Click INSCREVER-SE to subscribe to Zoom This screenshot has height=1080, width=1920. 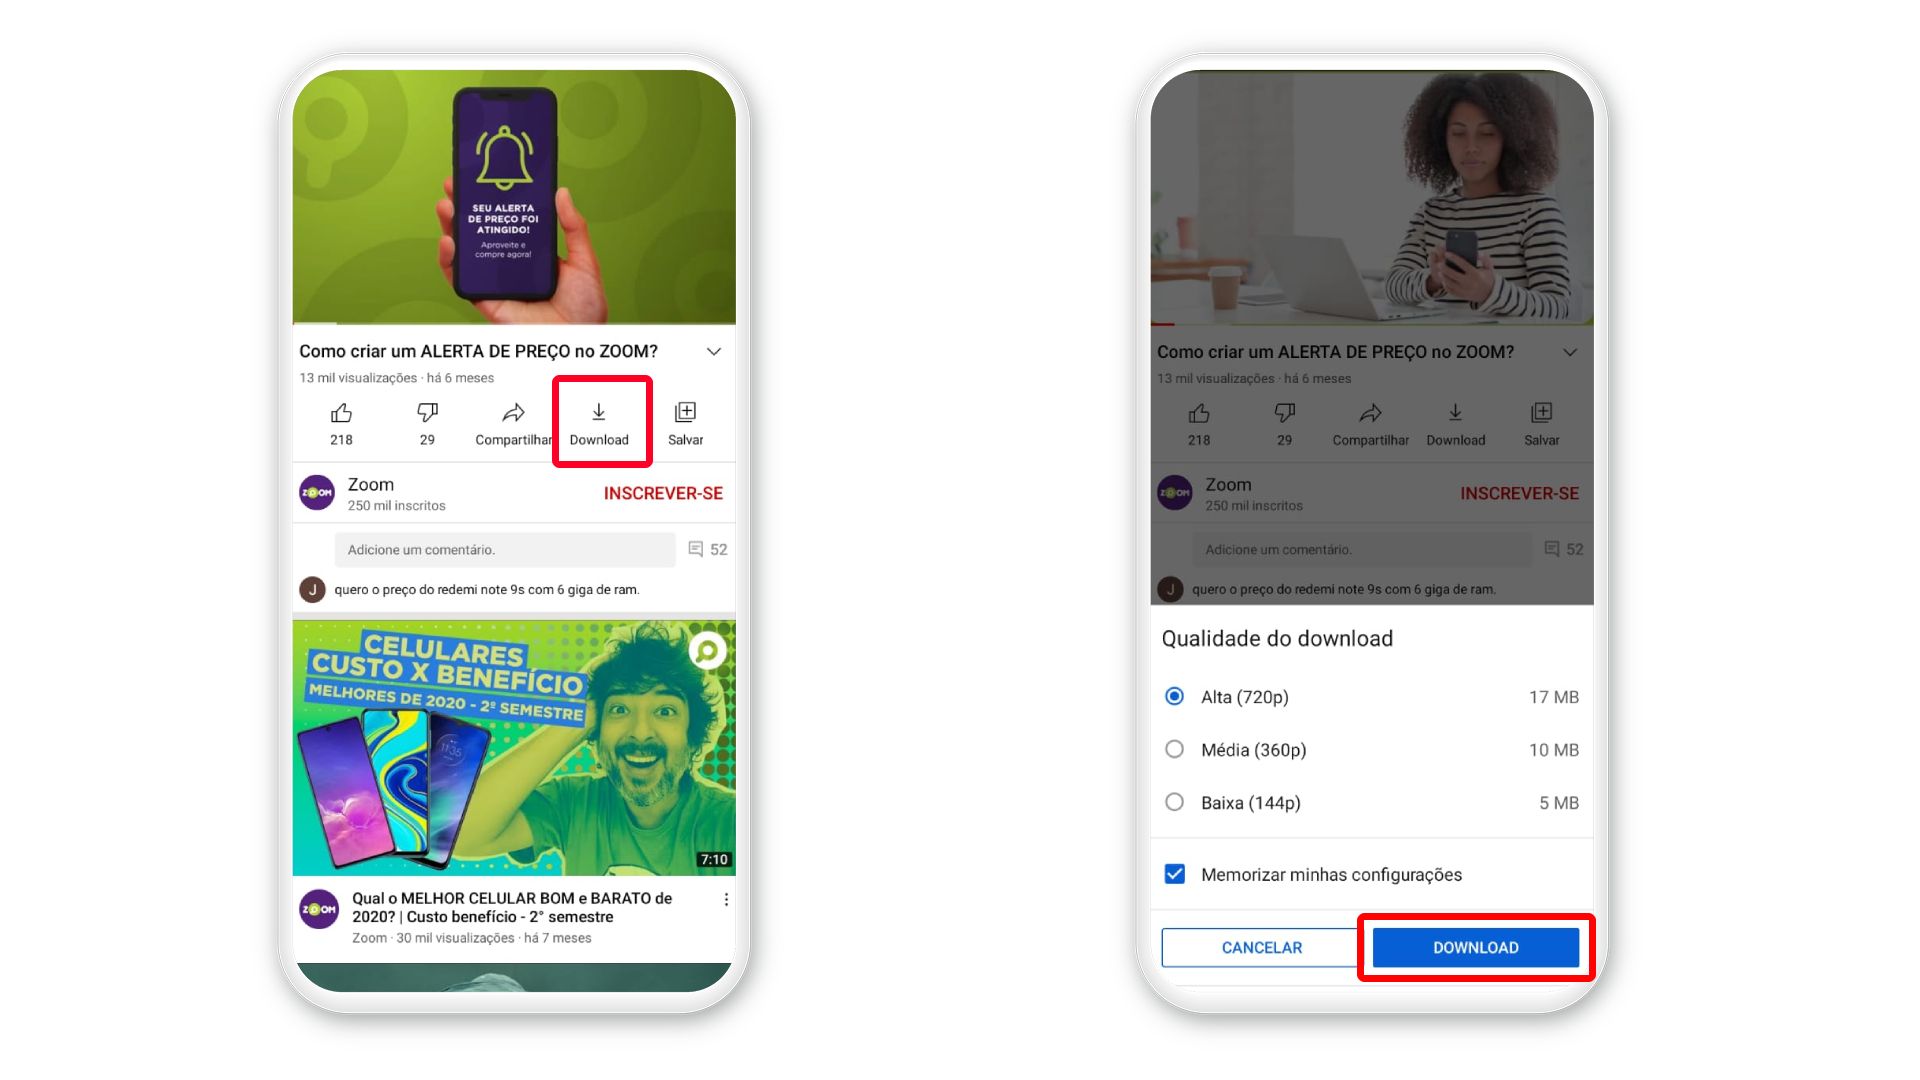(661, 492)
